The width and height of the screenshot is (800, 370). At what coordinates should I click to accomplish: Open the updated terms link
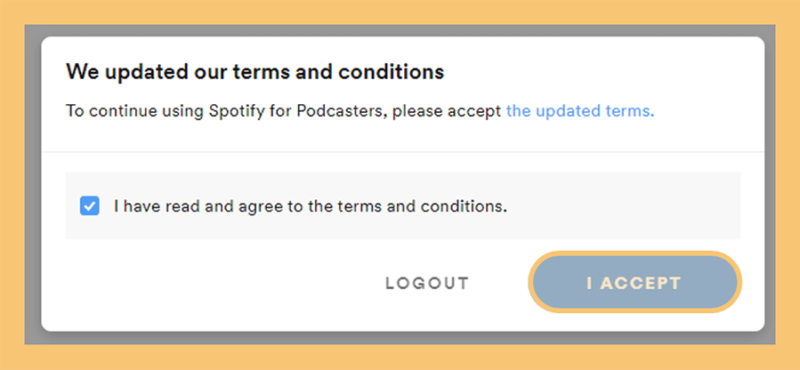580,111
